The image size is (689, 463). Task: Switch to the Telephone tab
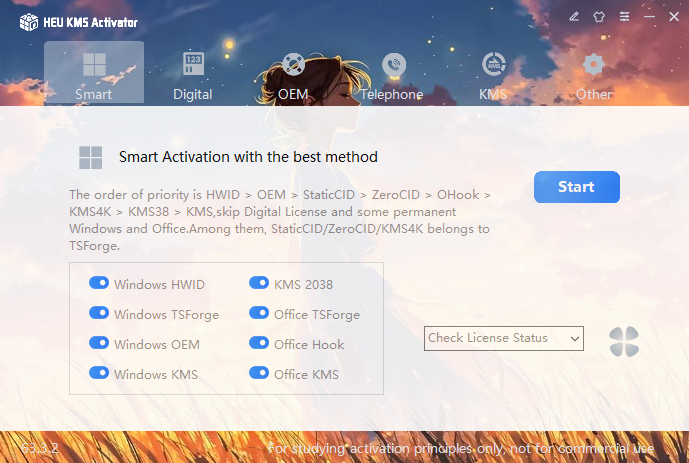392,76
